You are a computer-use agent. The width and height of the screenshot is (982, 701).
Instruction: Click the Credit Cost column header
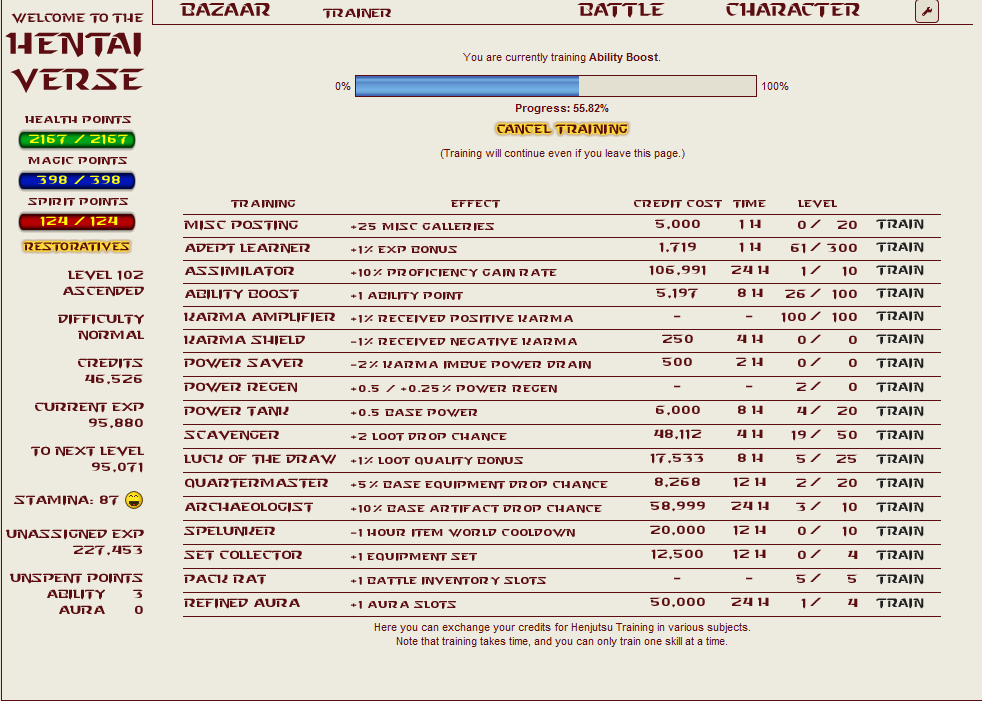(x=678, y=204)
